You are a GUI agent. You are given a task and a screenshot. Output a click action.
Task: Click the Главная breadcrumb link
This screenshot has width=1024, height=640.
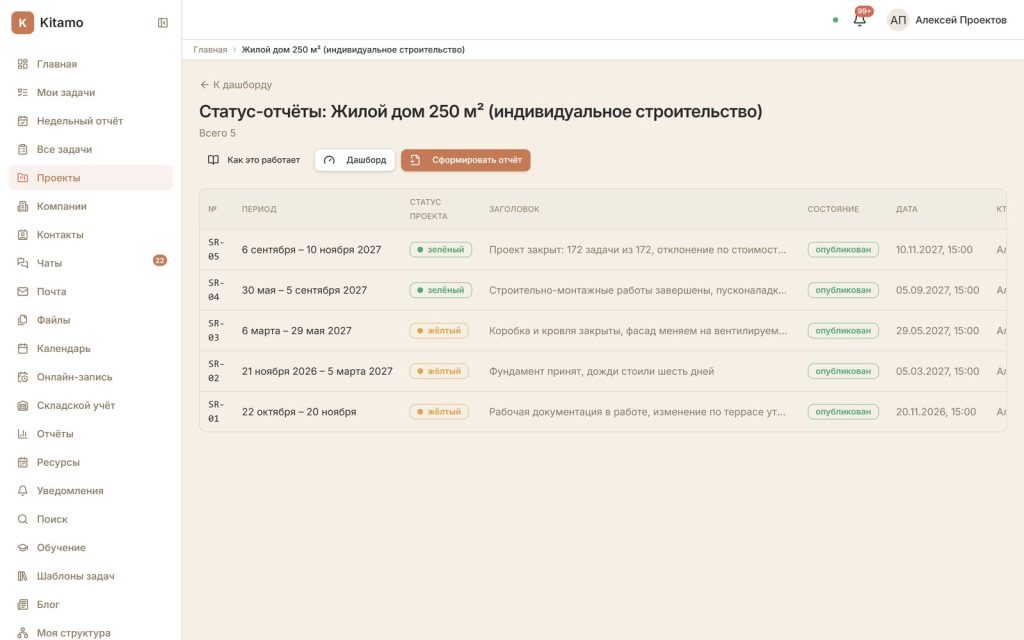(210, 50)
